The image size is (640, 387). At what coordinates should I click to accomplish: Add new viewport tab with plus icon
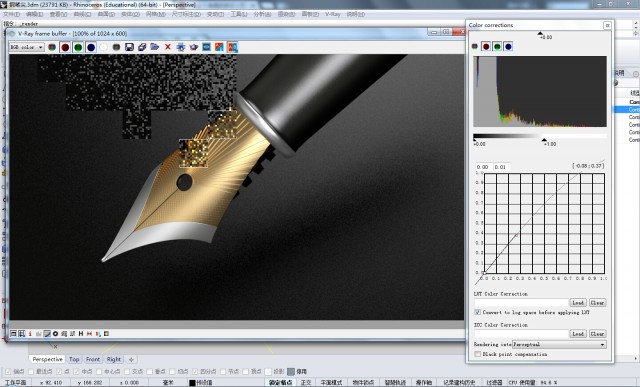click(131, 359)
